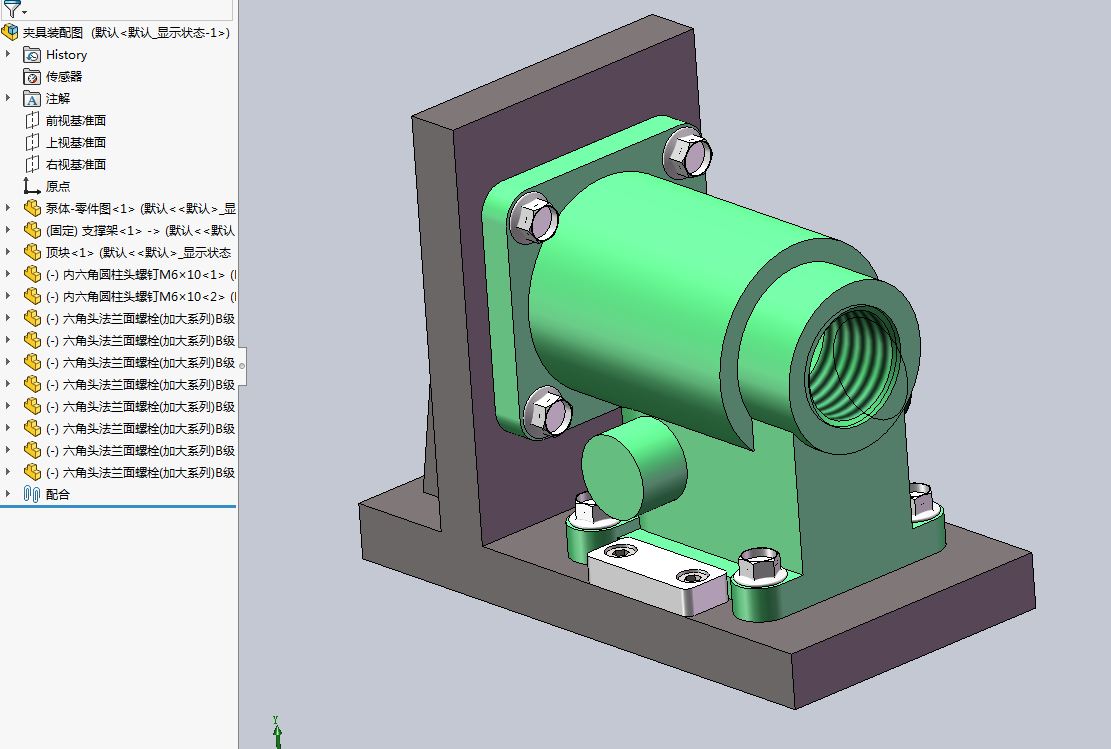The width and height of the screenshot is (1111, 749).
Task: Click the threaded bore of the pump body
Action: click(x=854, y=366)
